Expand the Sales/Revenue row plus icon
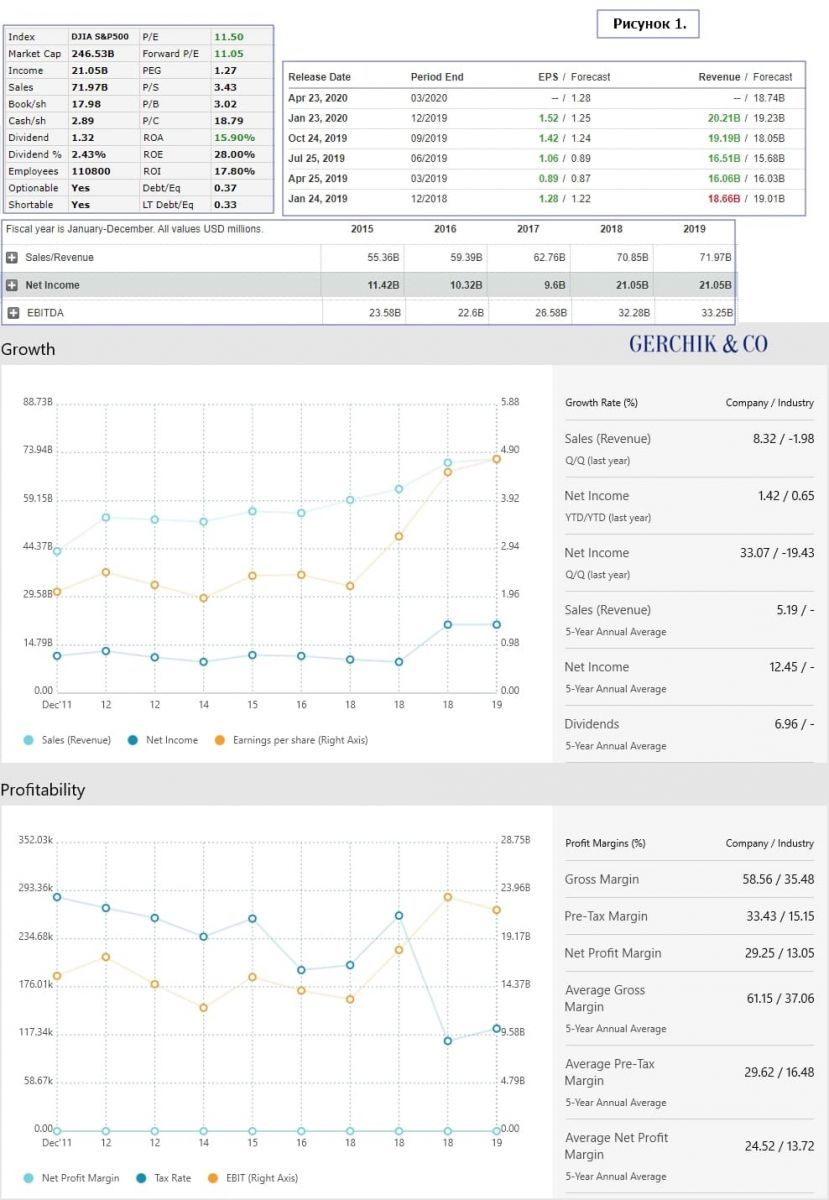Viewport: 829px width, 1200px height. tap(13, 257)
